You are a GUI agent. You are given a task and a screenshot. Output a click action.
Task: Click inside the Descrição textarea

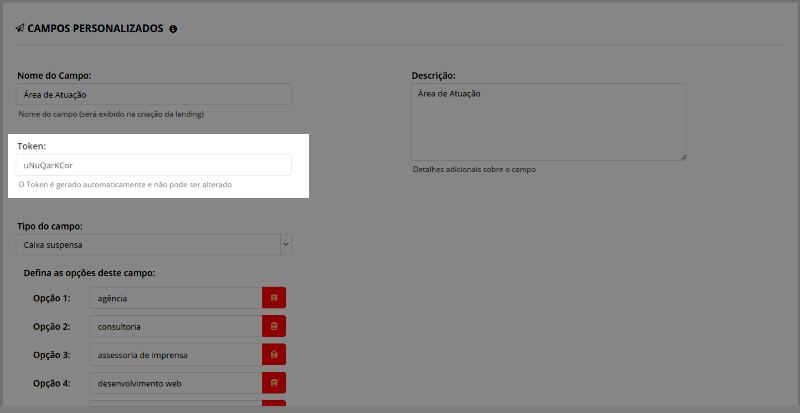[548, 122]
